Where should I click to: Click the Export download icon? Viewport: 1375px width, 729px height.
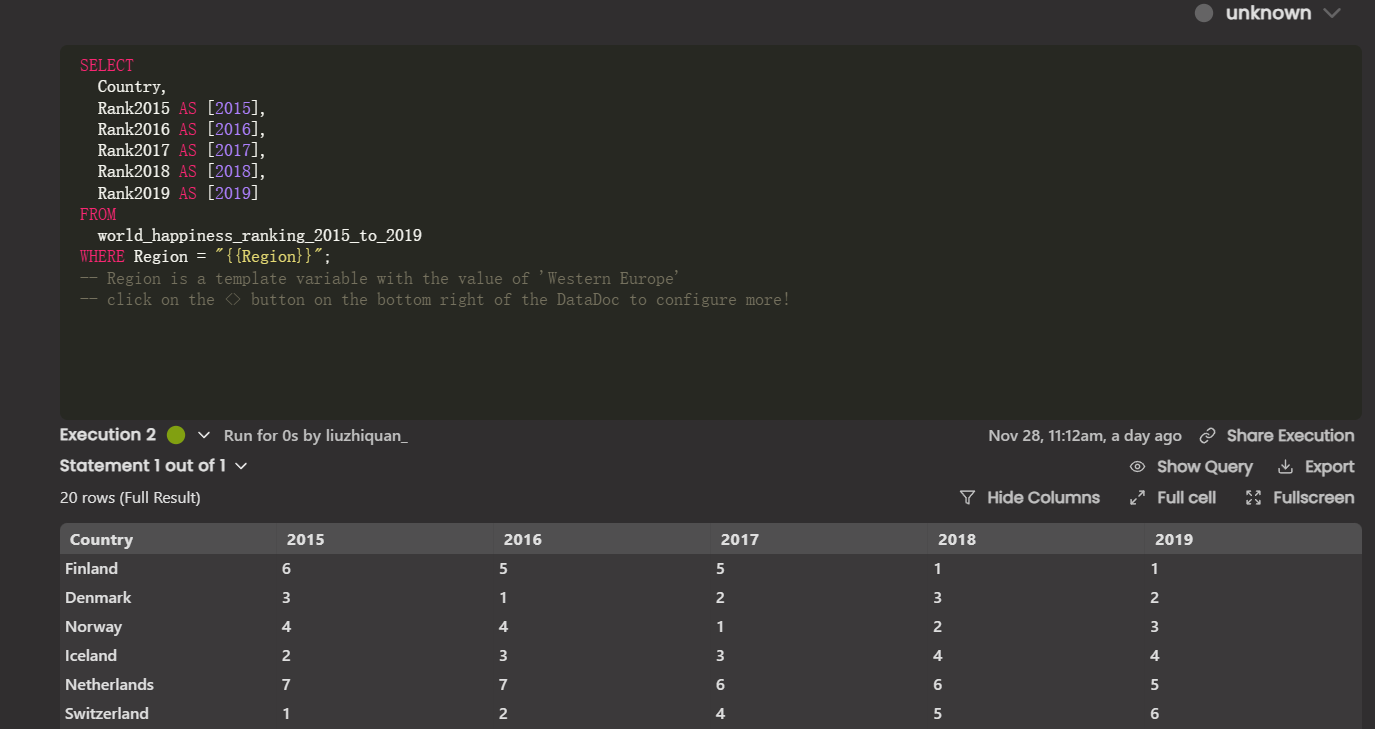pos(1286,467)
